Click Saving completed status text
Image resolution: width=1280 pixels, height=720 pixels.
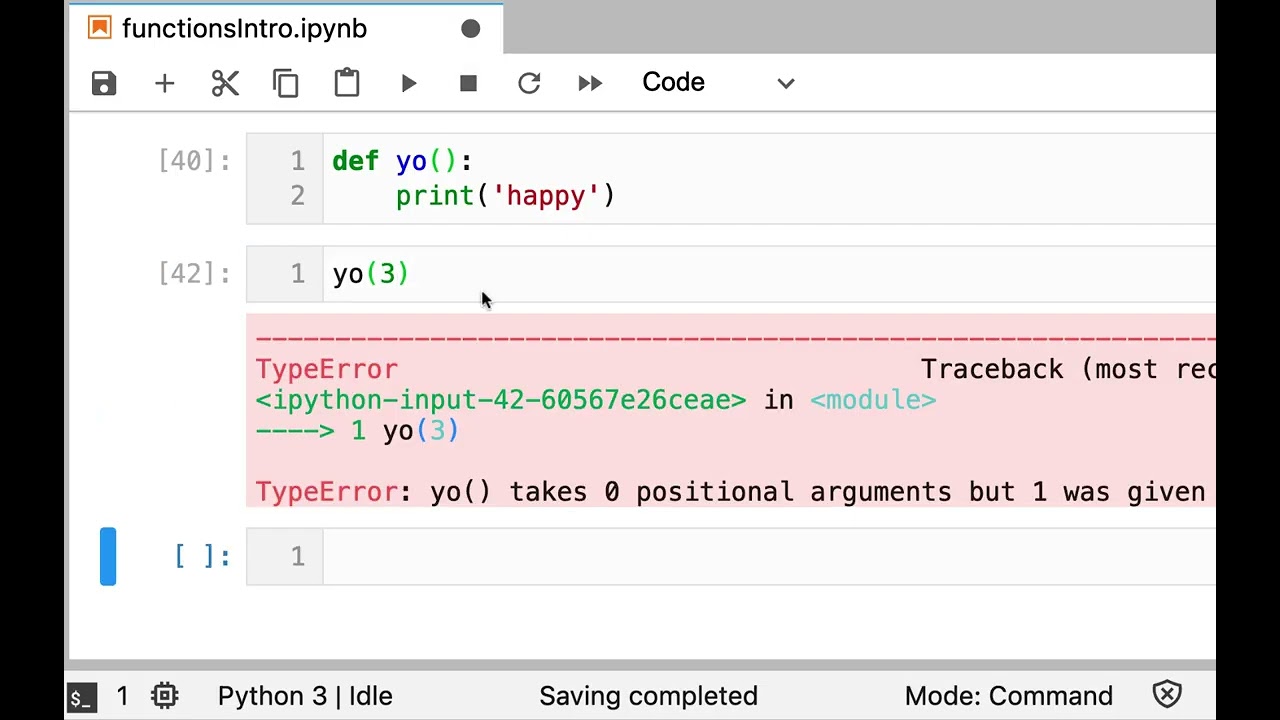click(x=648, y=696)
